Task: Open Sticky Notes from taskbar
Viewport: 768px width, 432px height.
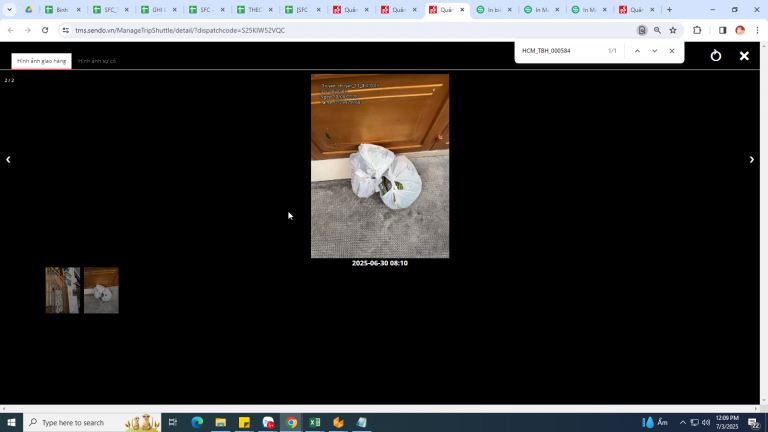Action: coord(244,422)
